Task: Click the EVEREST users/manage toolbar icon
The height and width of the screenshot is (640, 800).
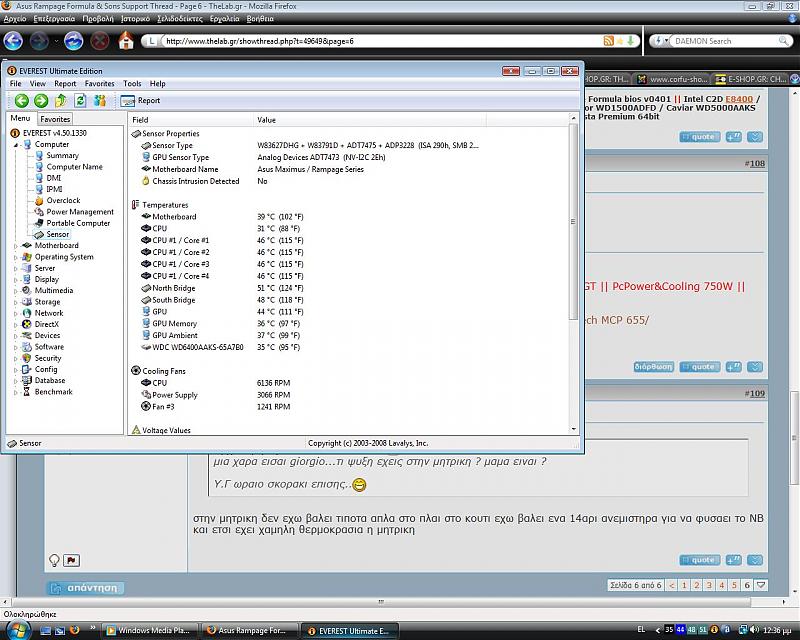Action: 100,101
